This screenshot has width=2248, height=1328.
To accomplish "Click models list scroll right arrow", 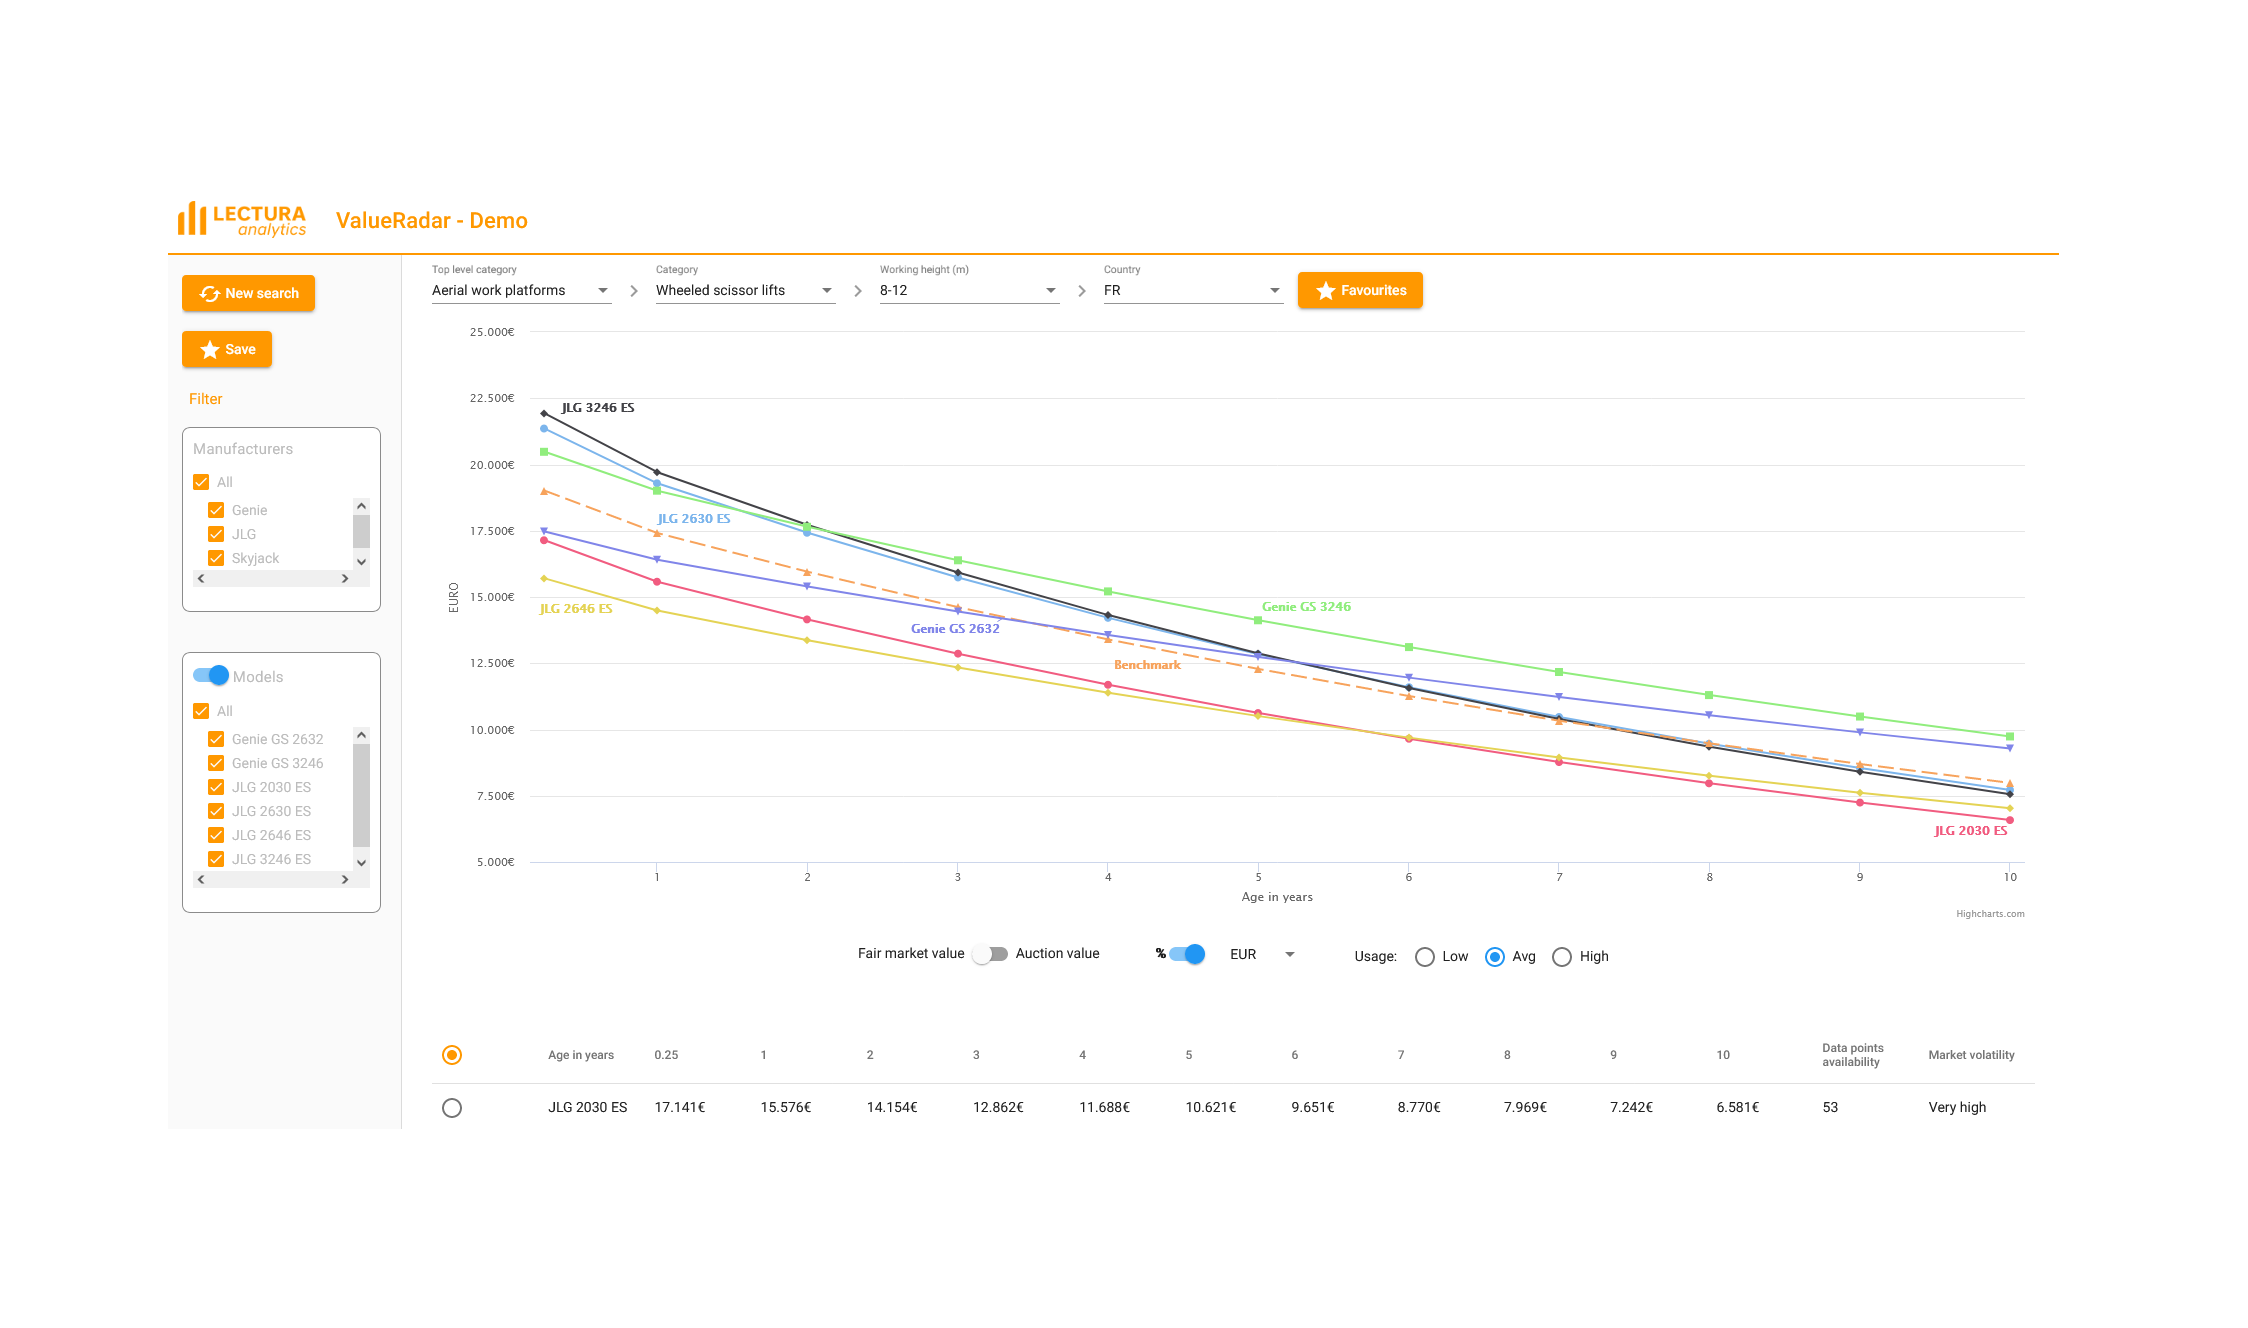I will tap(345, 879).
